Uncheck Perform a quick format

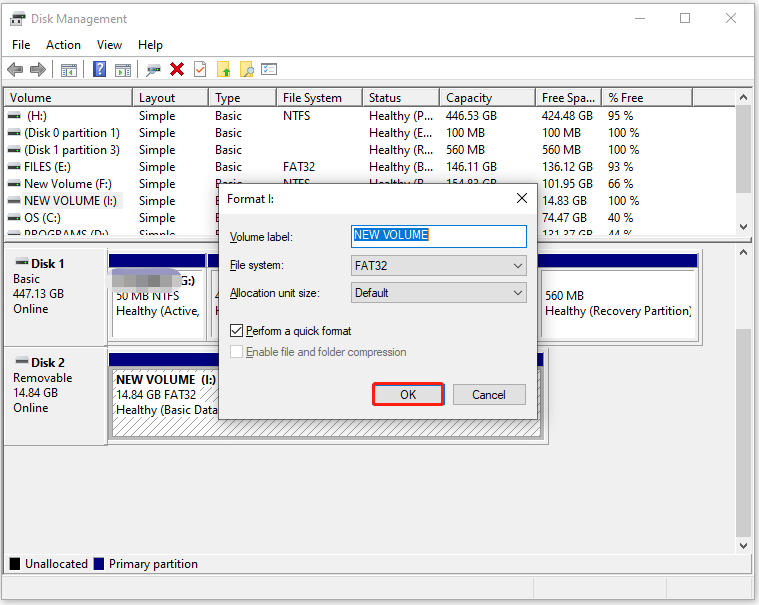237,331
